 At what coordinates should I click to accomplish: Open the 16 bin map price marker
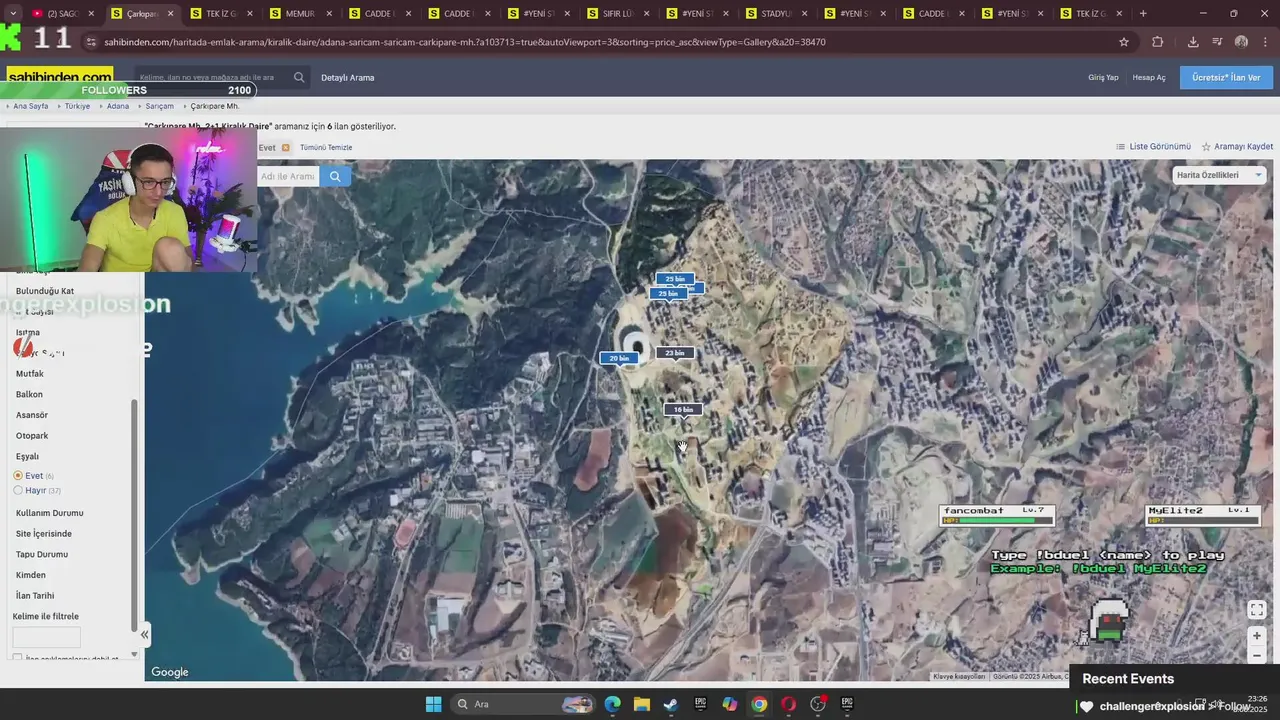[683, 410]
